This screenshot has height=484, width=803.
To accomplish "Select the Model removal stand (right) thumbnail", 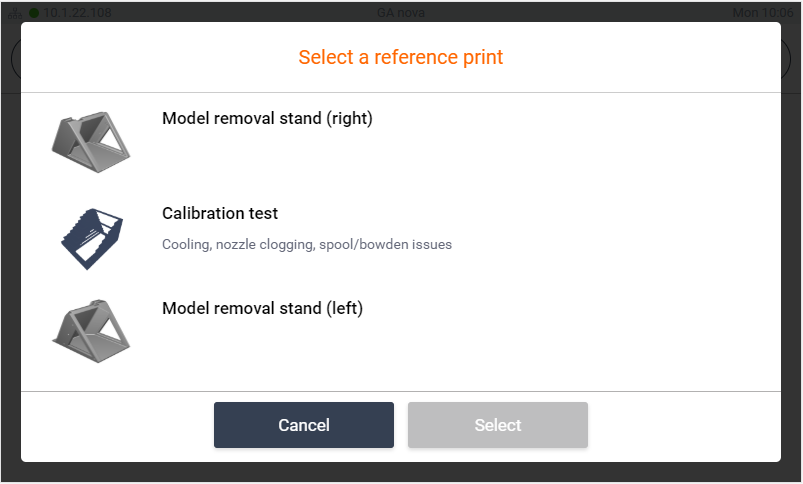I will point(91,142).
